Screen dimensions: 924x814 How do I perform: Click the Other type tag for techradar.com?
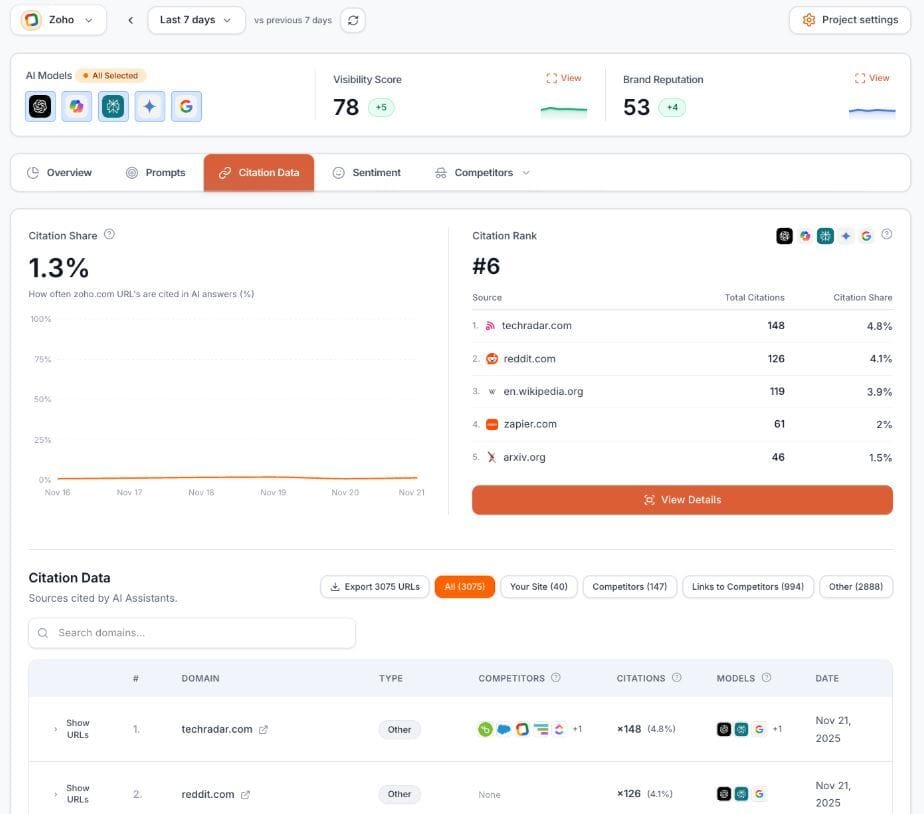point(400,730)
